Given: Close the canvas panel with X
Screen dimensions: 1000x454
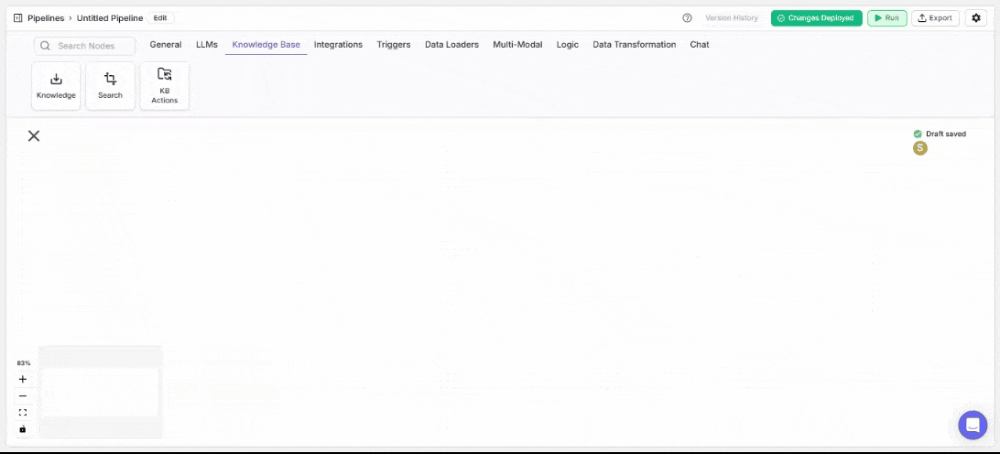Looking at the screenshot, I should [x=34, y=136].
